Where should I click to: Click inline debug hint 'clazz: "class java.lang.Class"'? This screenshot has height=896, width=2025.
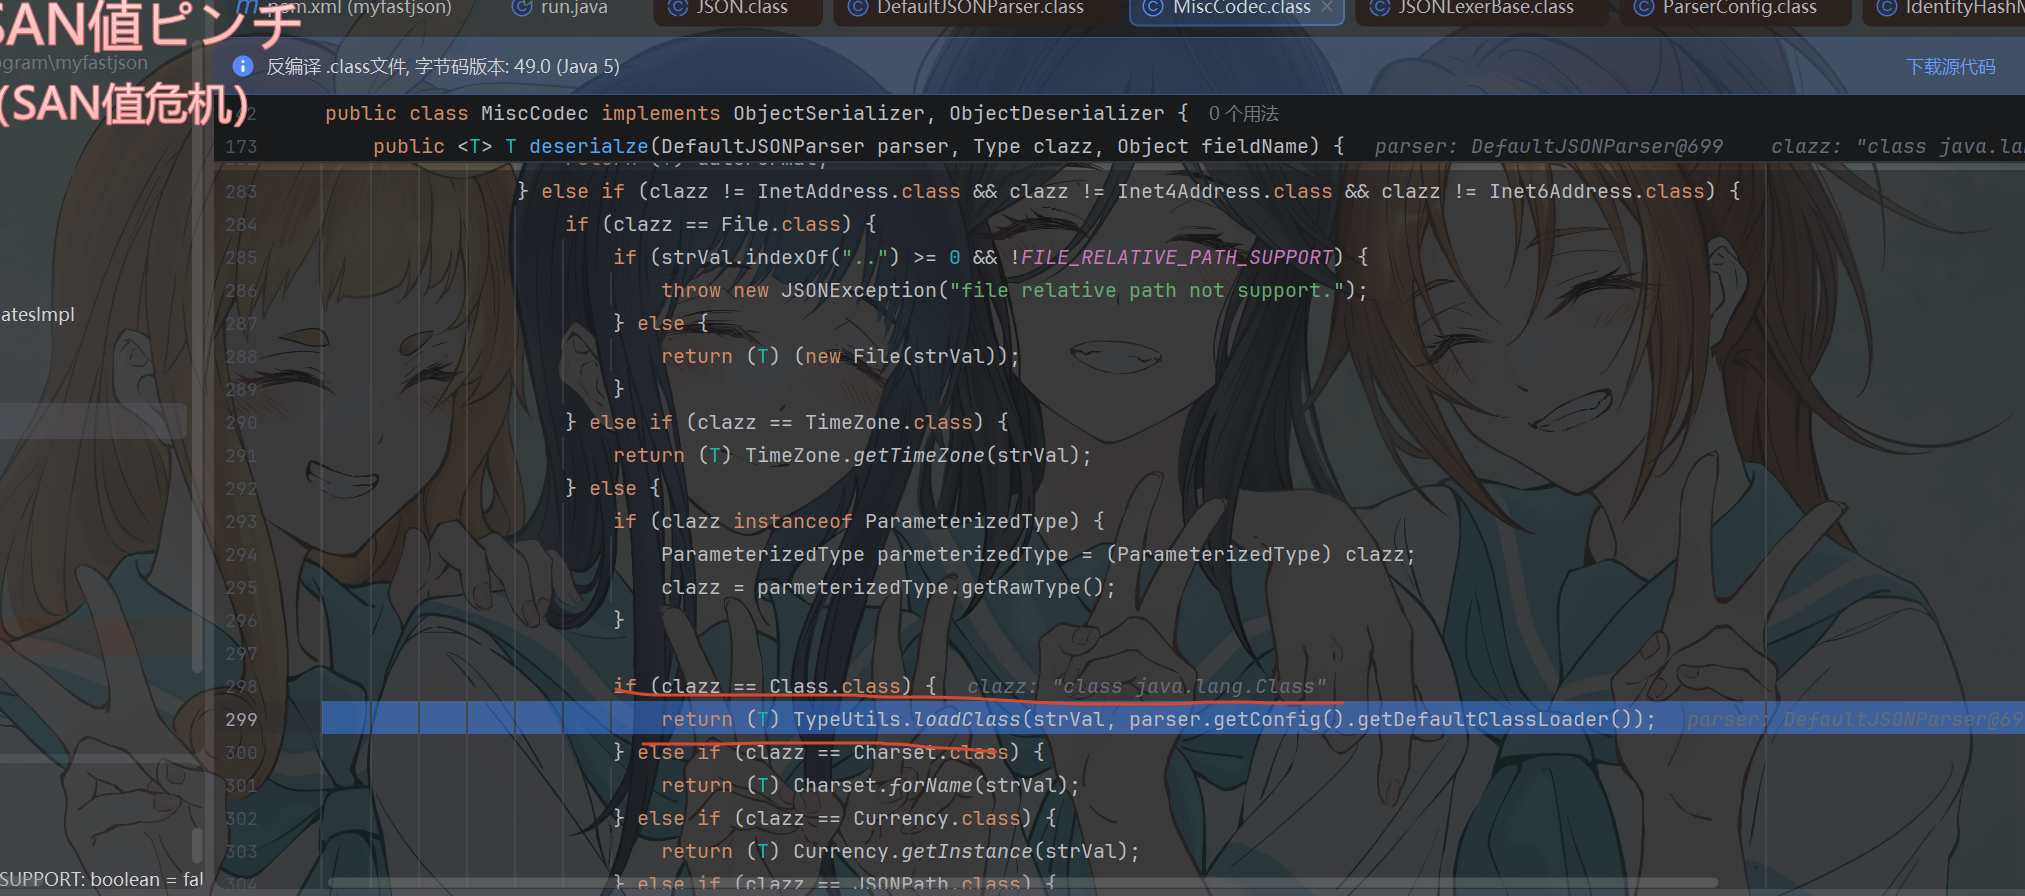tap(1146, 686)
